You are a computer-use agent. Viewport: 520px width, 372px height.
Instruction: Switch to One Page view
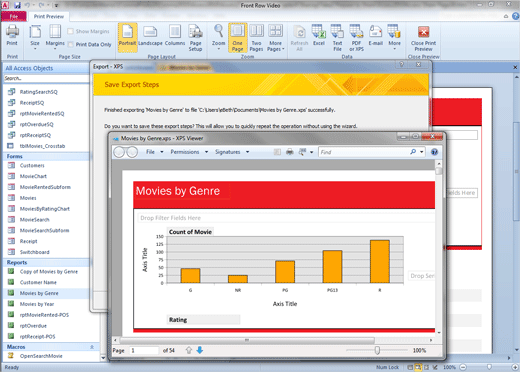click(x=237, y=37)
